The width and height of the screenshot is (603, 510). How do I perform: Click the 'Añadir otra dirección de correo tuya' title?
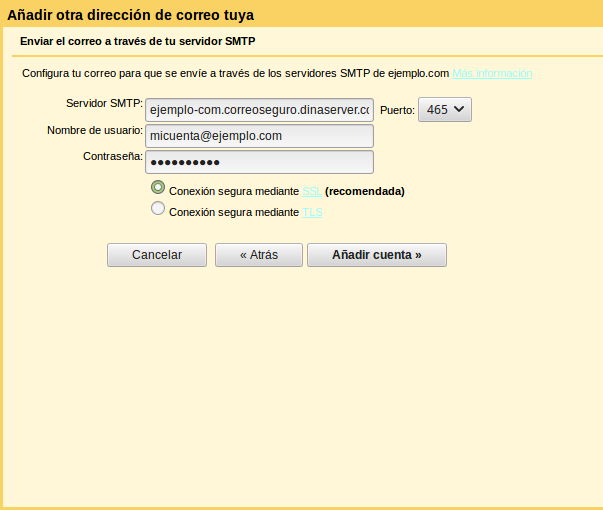130,15
